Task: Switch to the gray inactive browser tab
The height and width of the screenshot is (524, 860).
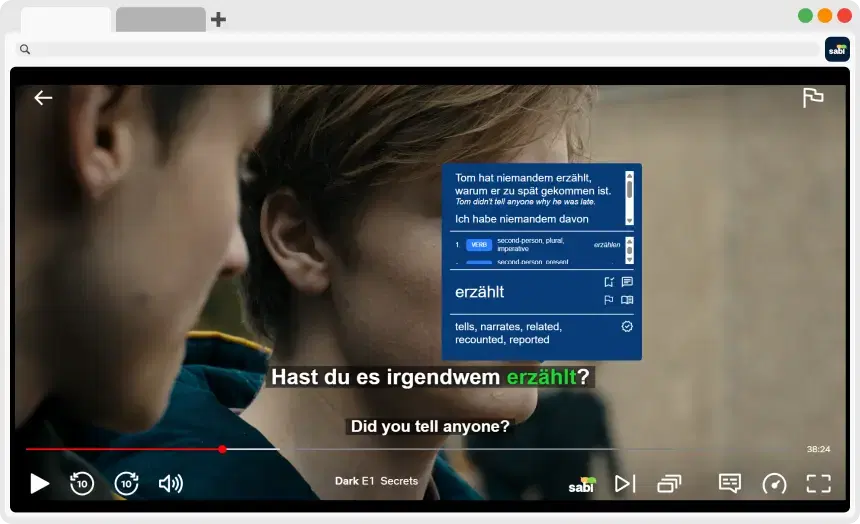Action: (x=161, y=19)
